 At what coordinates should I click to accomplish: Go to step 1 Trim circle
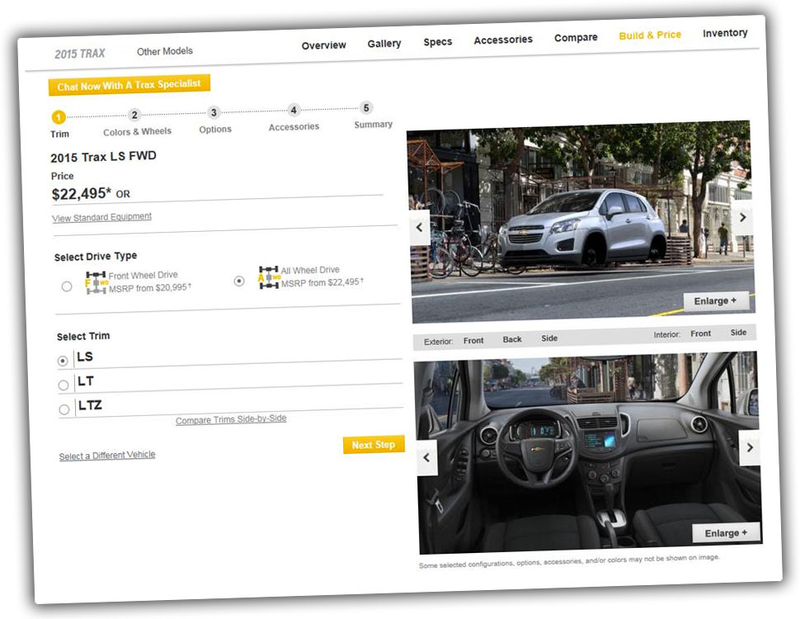click(59, 117)
